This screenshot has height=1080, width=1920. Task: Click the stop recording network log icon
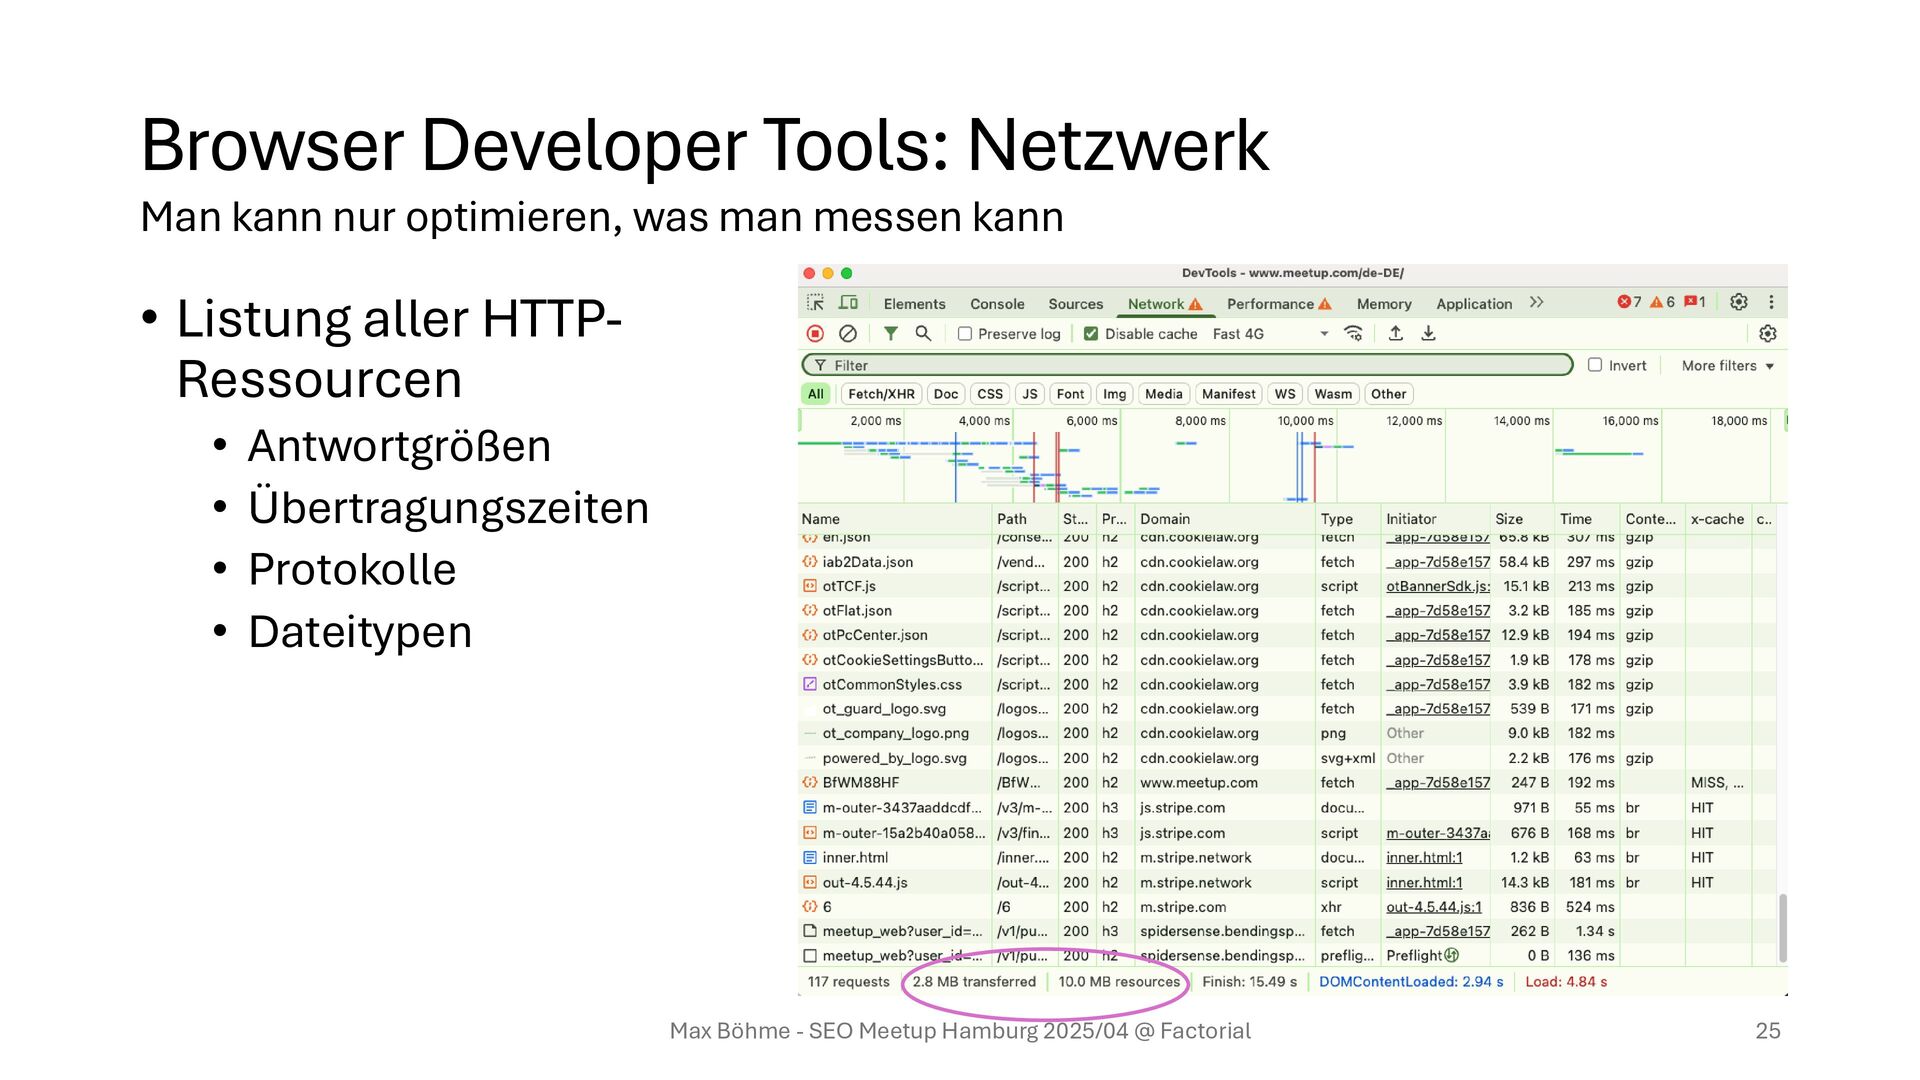(815, 334)
